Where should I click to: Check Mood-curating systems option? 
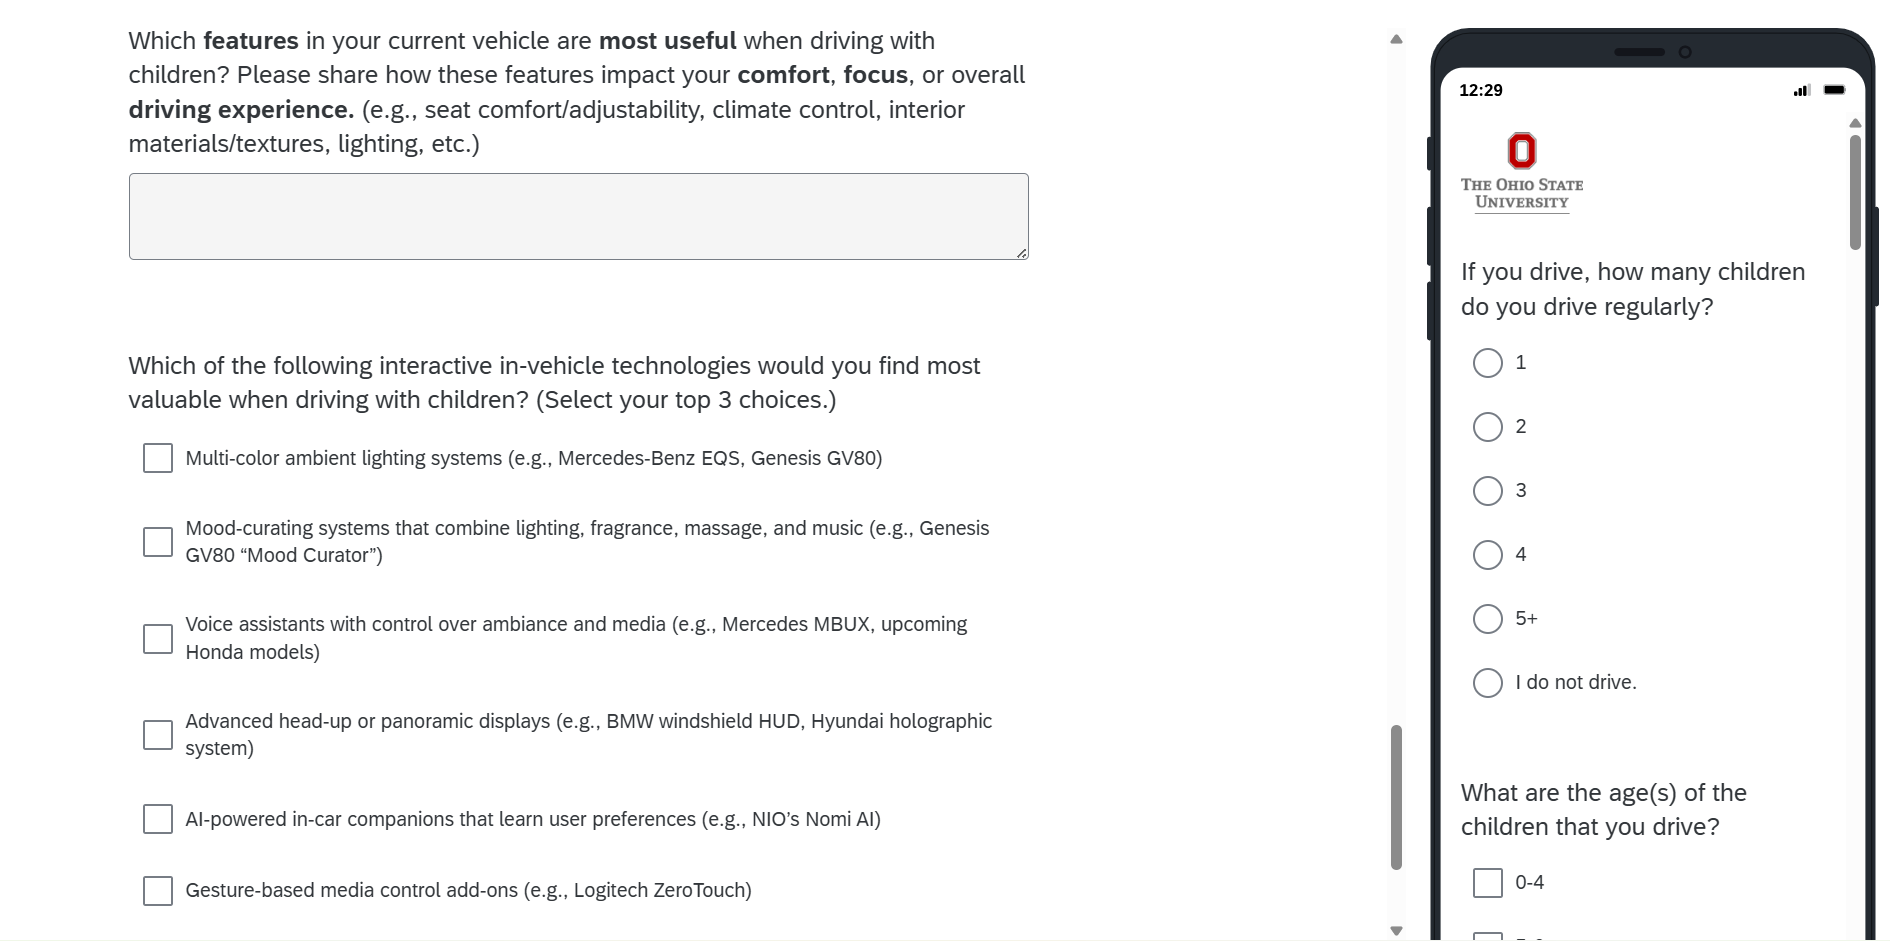[158, 542]
